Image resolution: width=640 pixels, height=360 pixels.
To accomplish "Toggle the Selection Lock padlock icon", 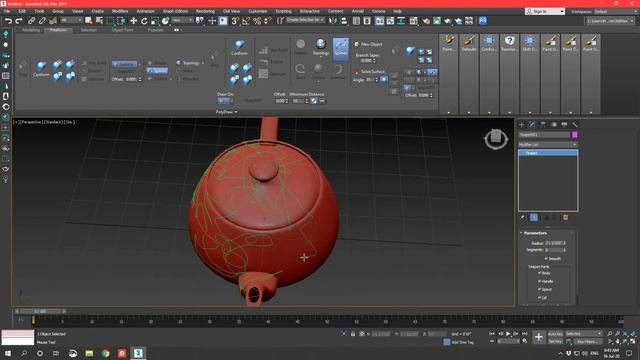I will point(353,334).
